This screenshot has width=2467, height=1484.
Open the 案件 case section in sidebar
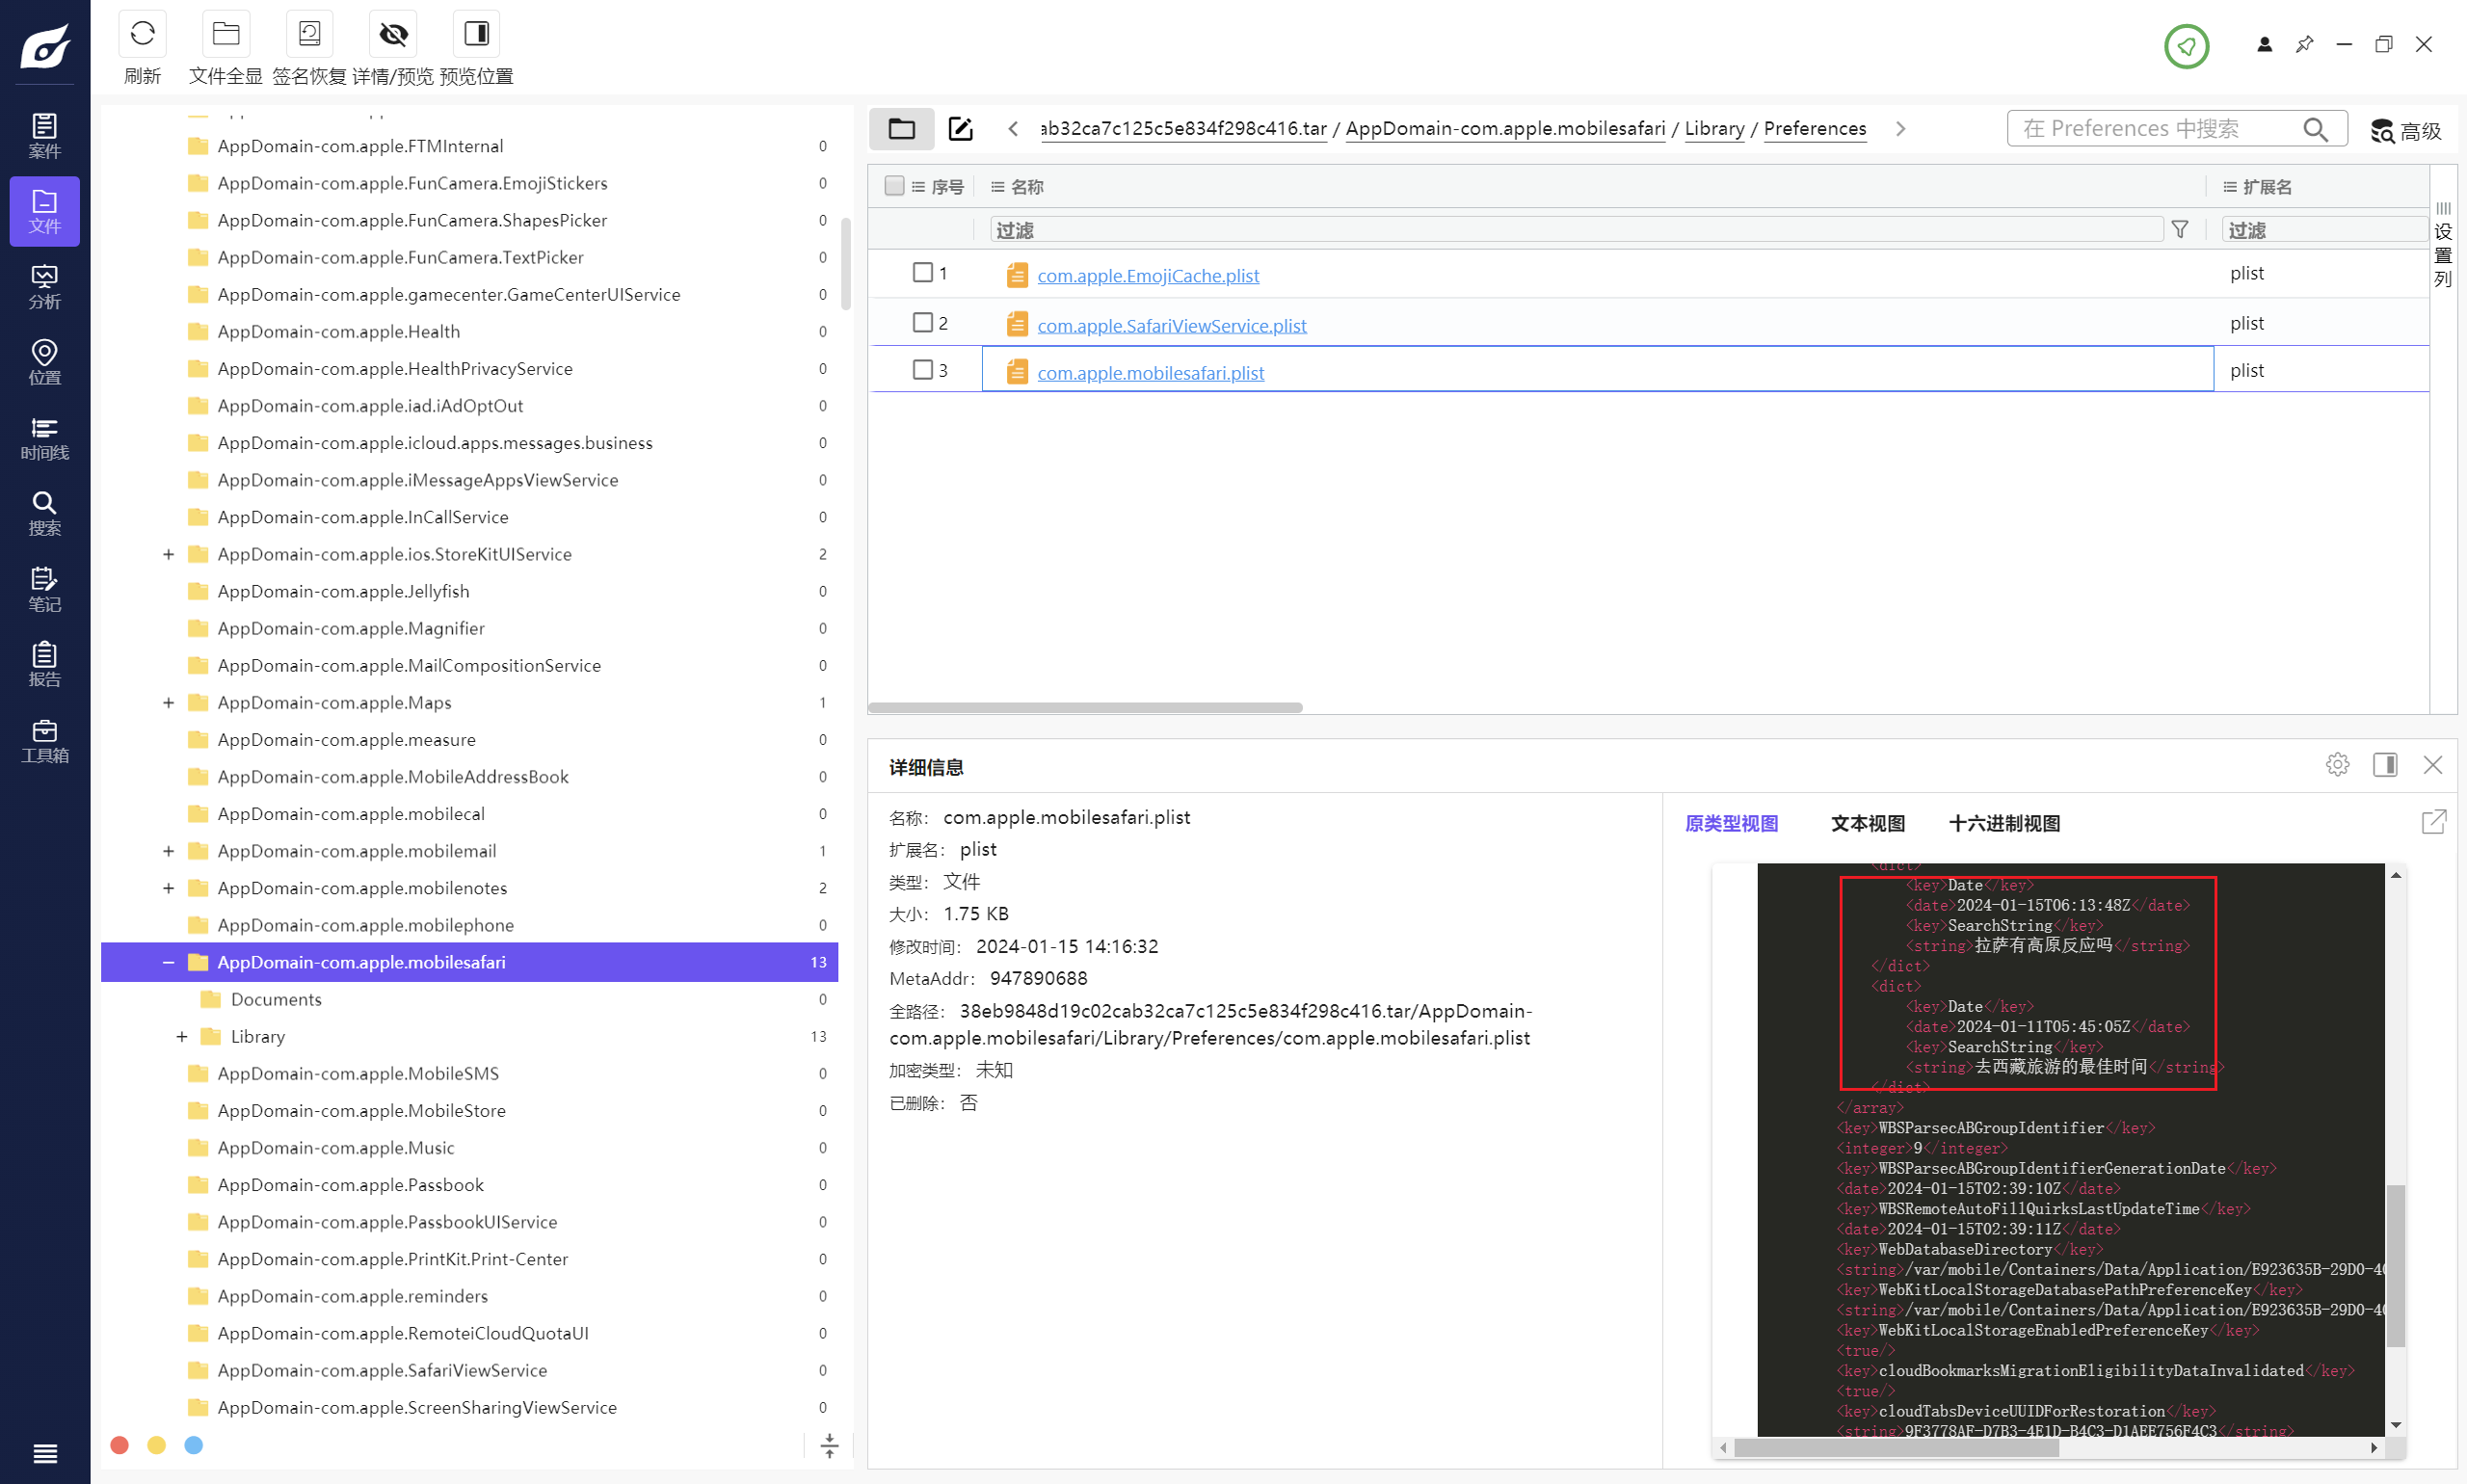(x=45, y=136)
